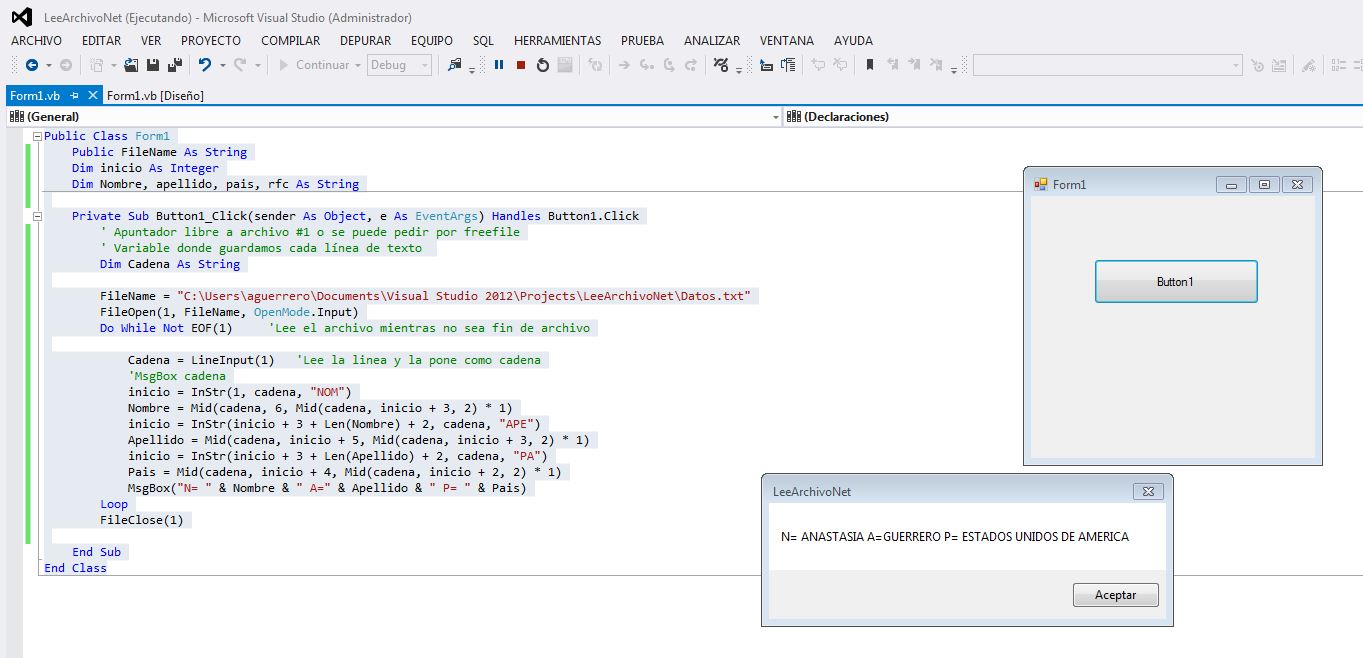Open the (Declaraciones) member dropdown
This screenshot has height=658, width=1363.
point(1073,117)
